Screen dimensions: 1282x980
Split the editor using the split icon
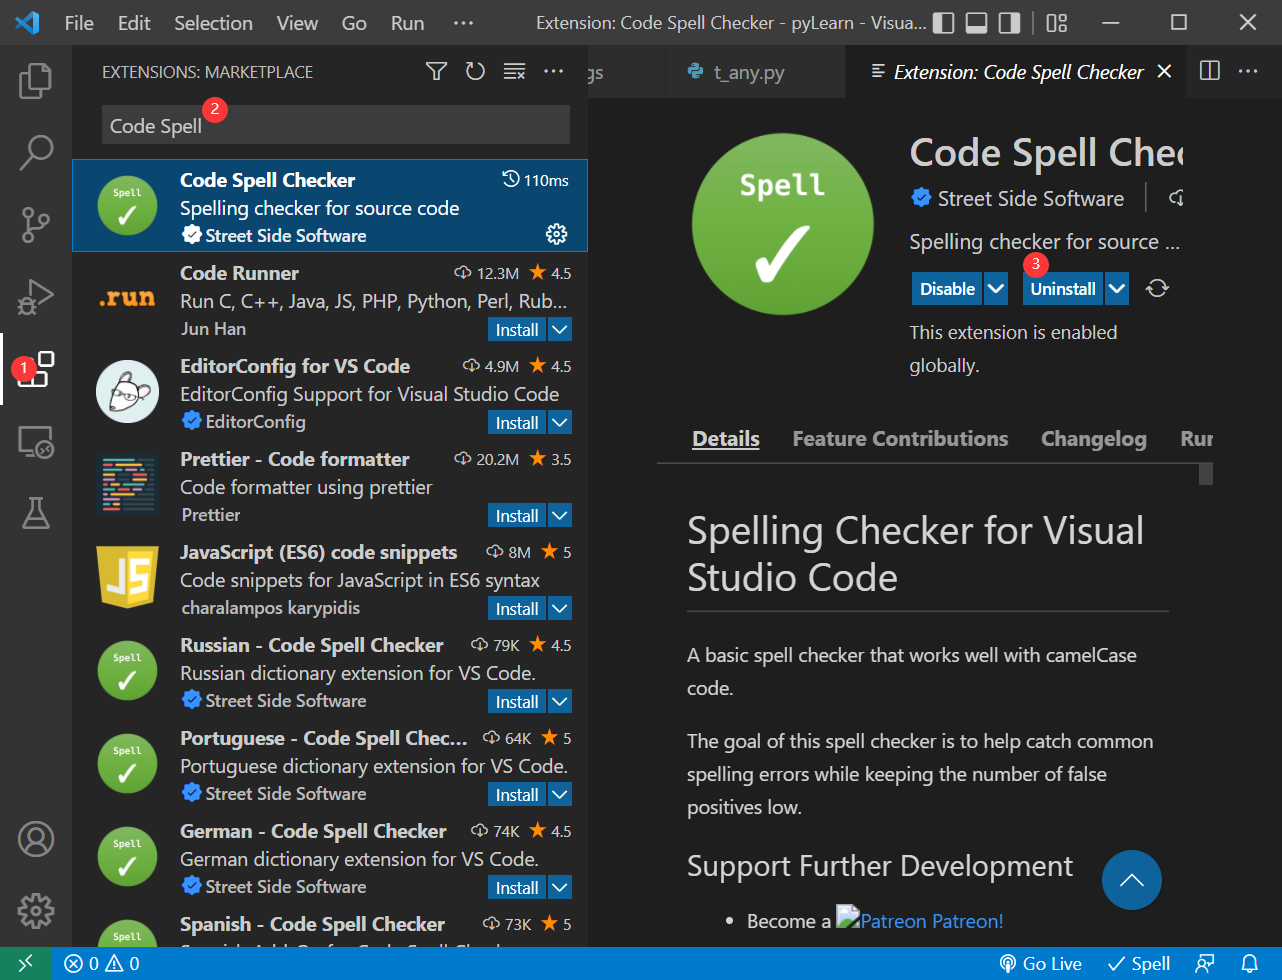click(x=1209, y=71)
